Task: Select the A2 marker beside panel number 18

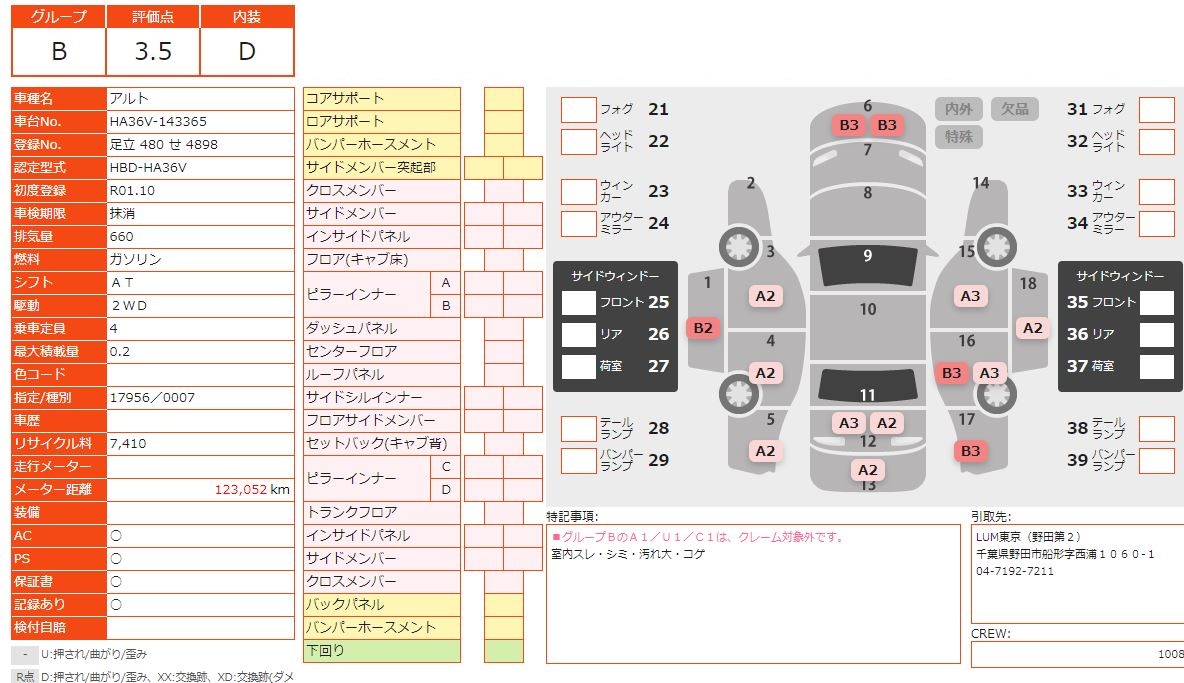Action: coord(1032,327)
